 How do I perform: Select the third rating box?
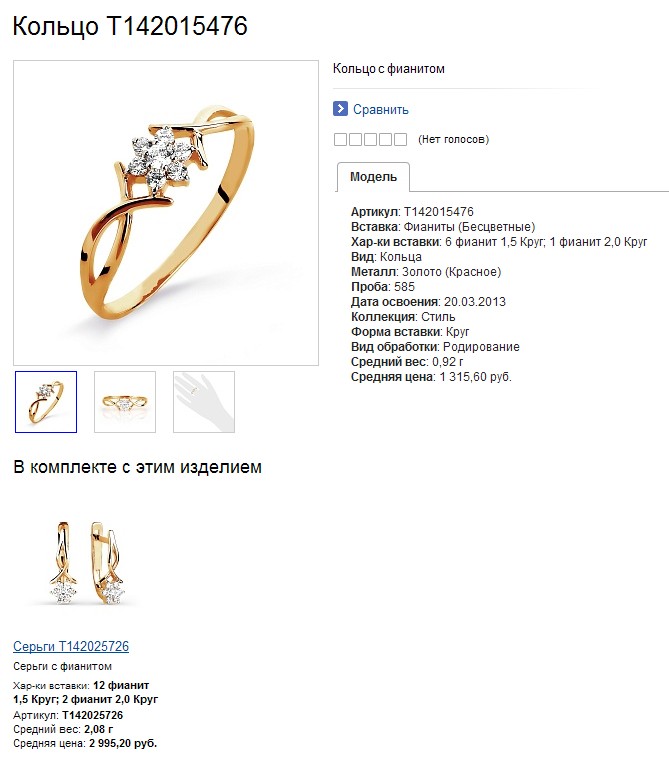tap(370, 140)
